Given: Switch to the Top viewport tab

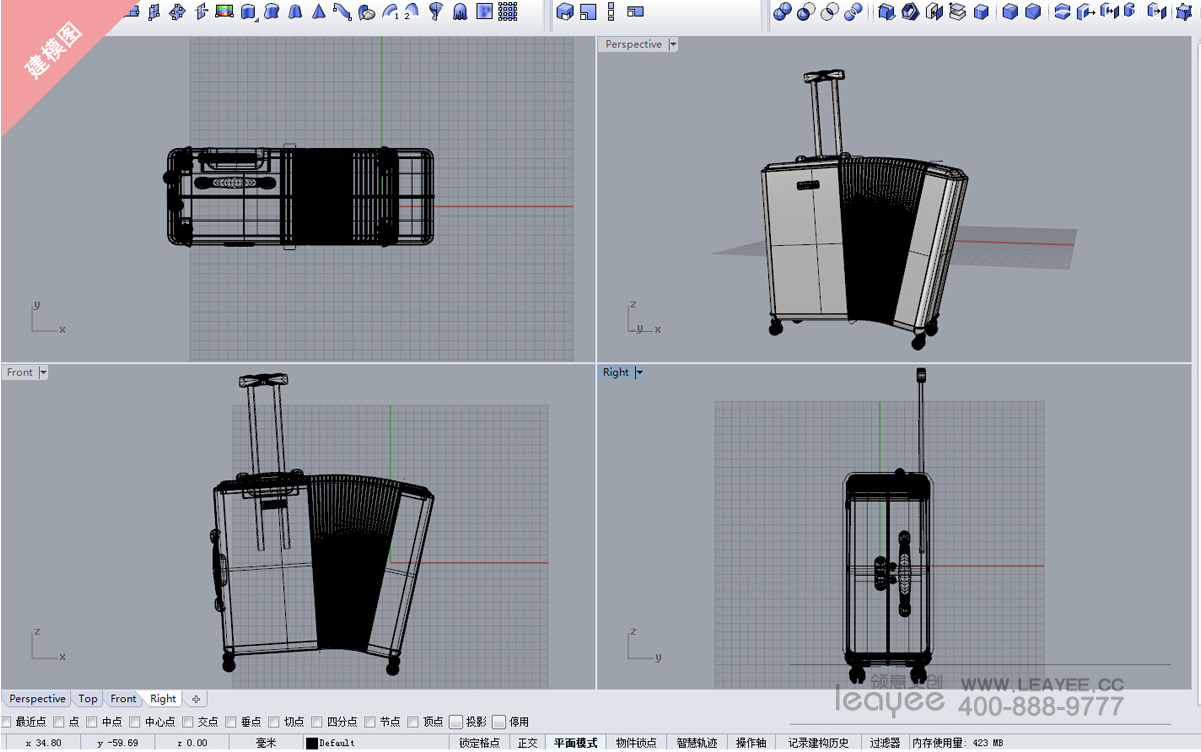Looking at the screenshot, I should (x=88, y=699).
